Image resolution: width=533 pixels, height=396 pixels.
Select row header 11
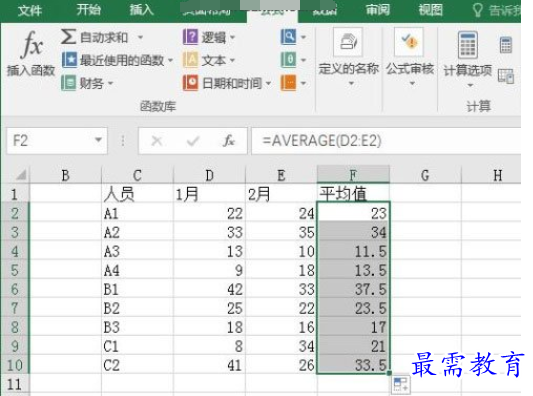pos(15,384)
